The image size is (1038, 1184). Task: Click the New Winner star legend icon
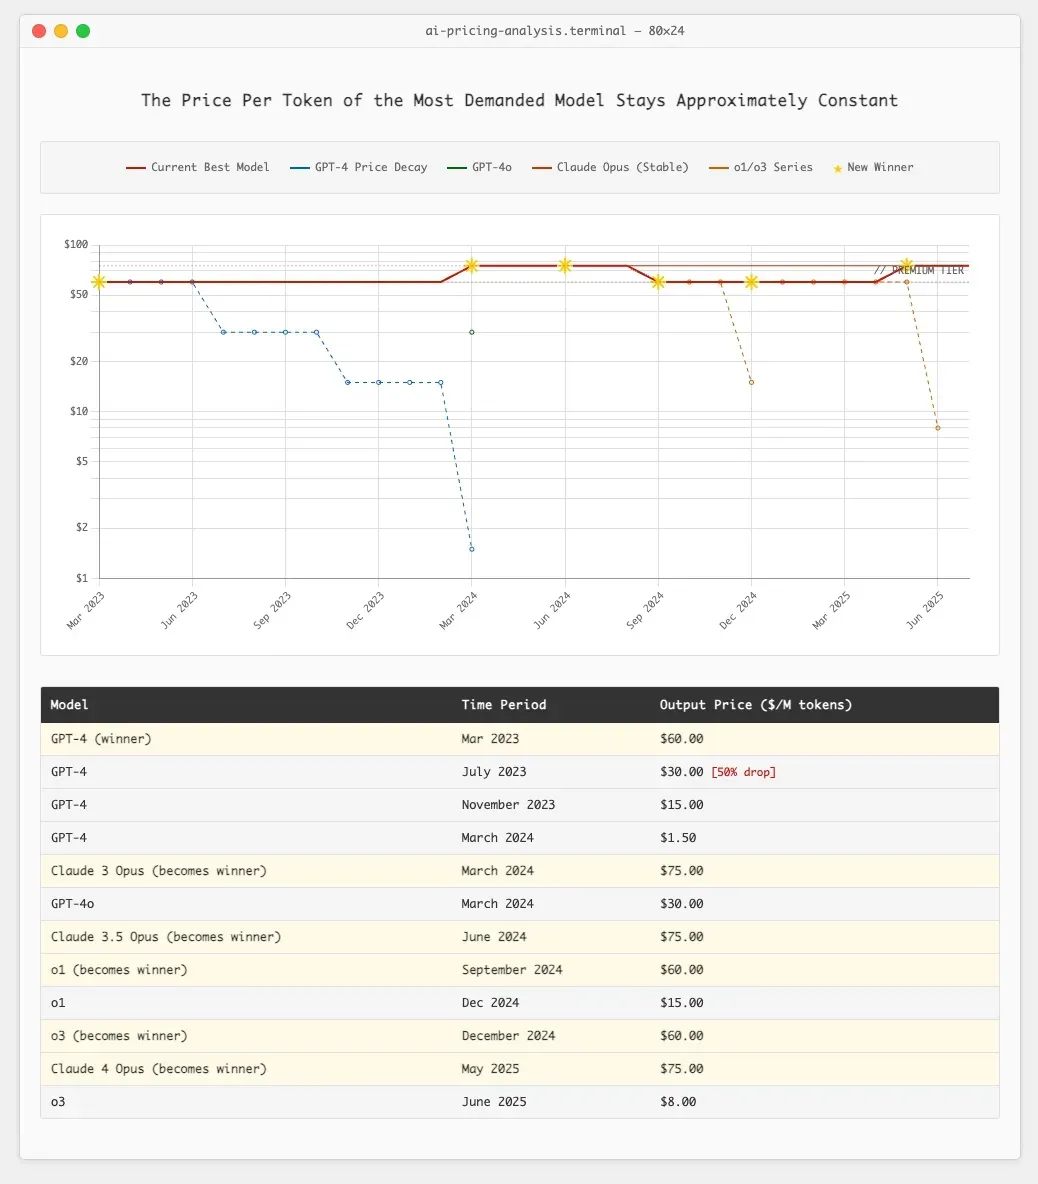click(x=837, y=168)
